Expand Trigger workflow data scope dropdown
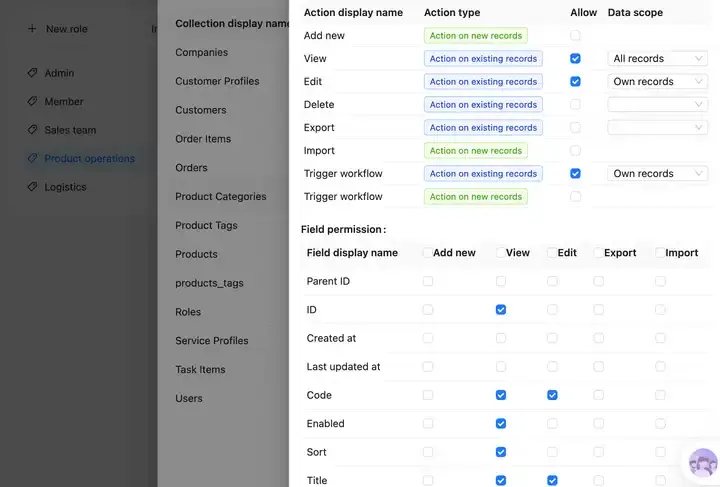This screenshot has height=487, width=720. 657,174
